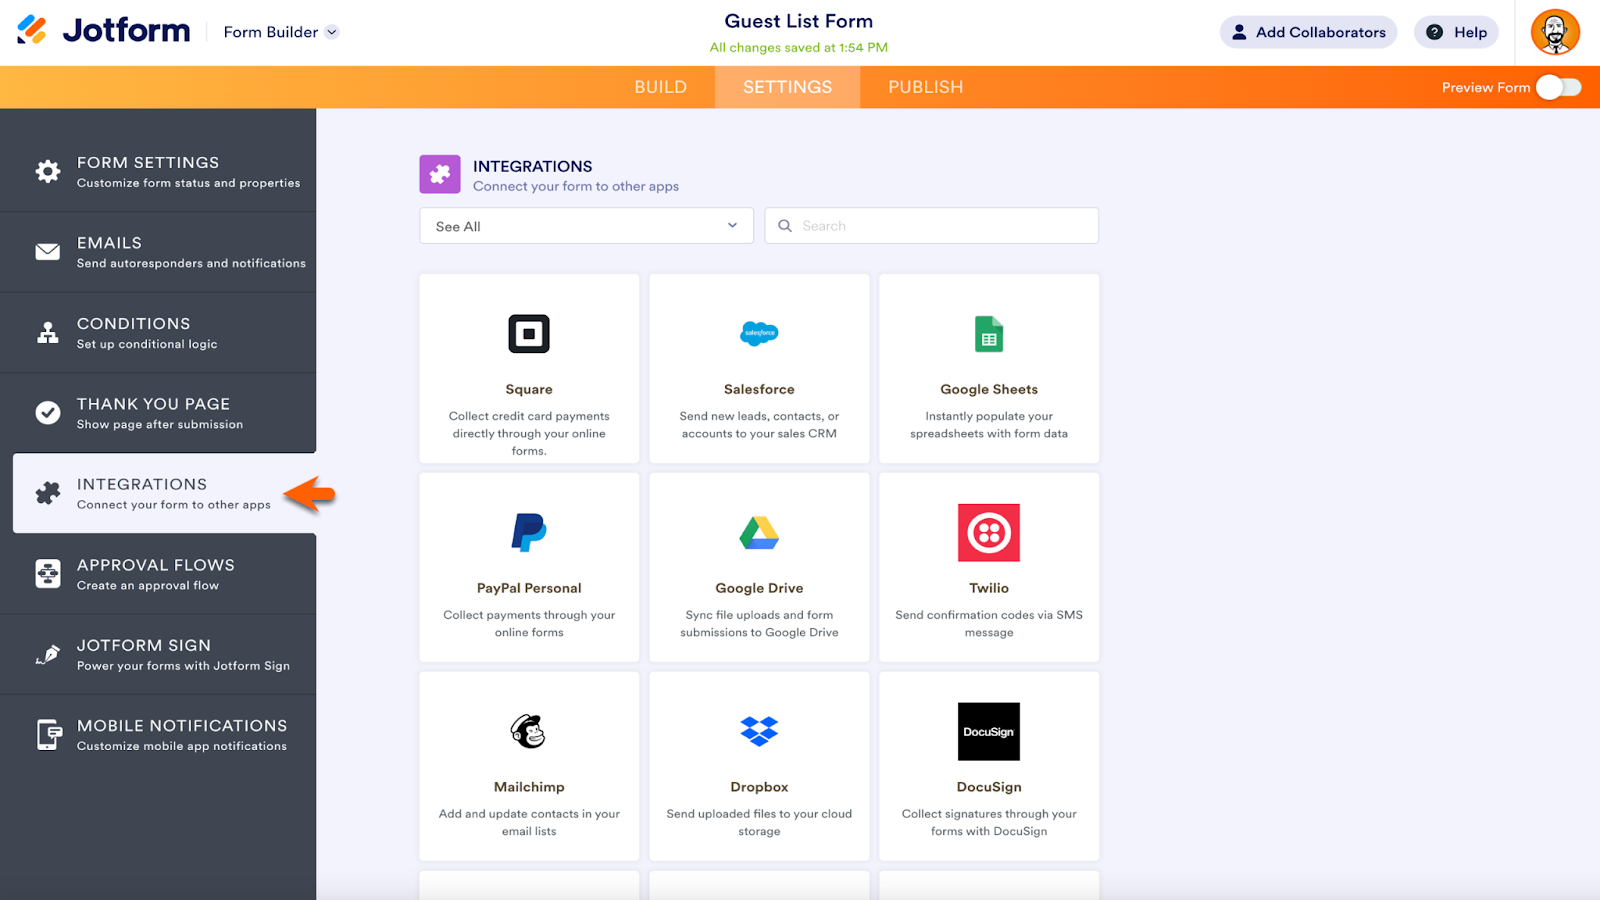Click the Dropbox logo
1600x900 pixels.
pyautogui.click(x=759, y=731)
